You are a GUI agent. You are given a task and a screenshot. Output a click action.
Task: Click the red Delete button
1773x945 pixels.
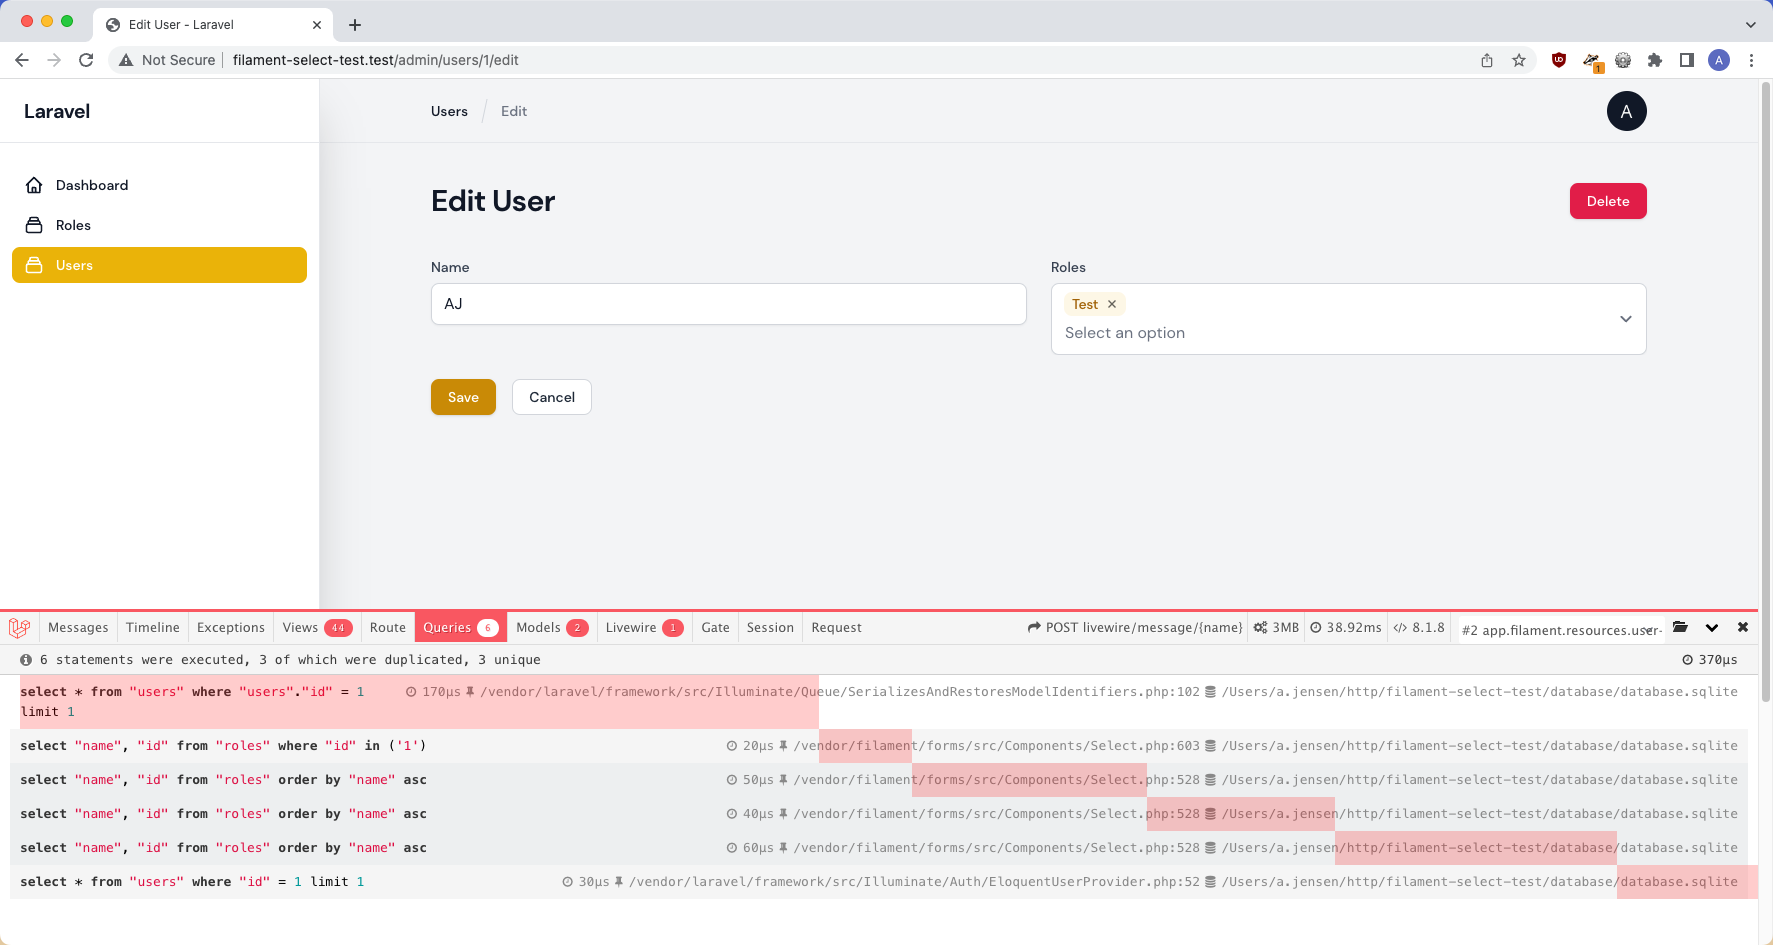point(1608,201)
